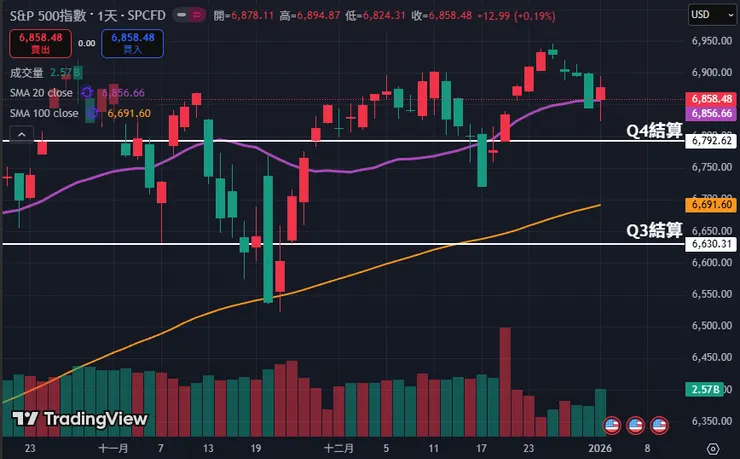Screen dimensions: 740x459
Task: Select the 成交量 volume indicator label
Action: click(28, 73)
